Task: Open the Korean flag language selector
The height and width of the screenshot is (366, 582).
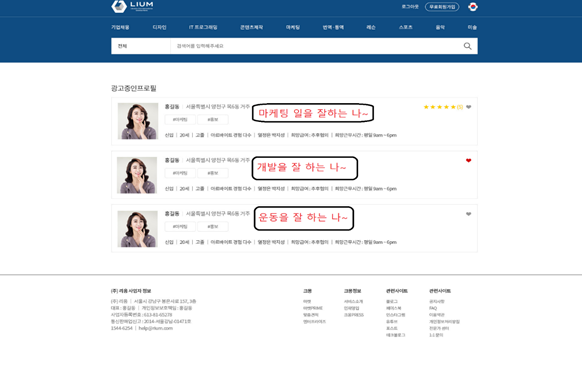Action: [473, 7]
